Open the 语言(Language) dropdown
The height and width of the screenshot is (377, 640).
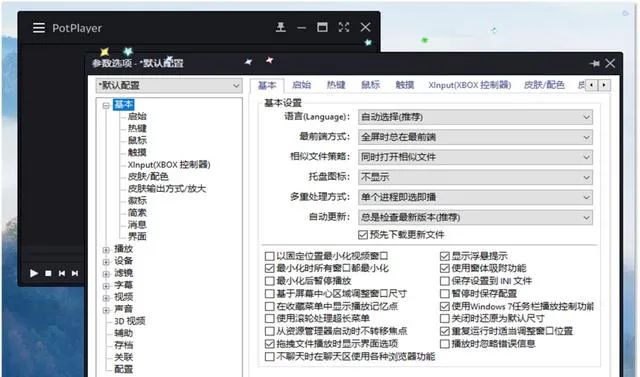point(475,117)
